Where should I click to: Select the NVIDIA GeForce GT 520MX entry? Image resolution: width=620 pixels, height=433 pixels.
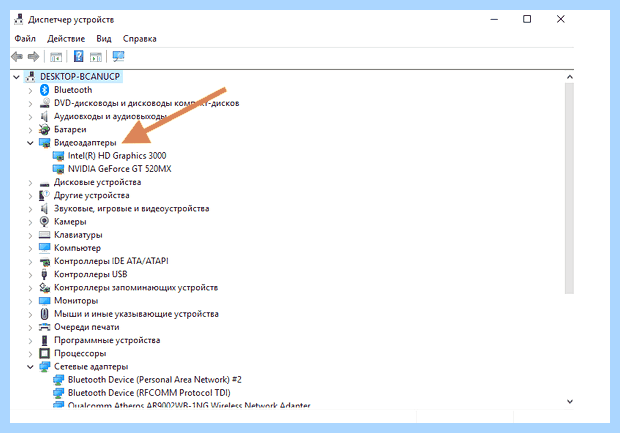tap(119, 169)
